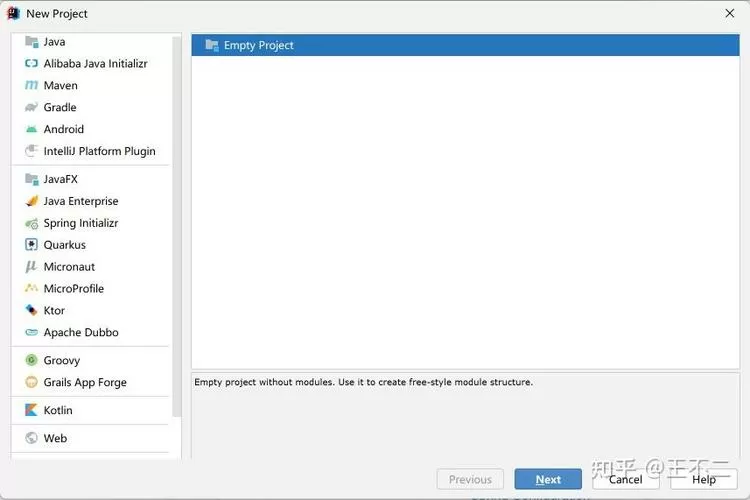The height and width of the screenshot is (500, 750).
Task: Click the IntelliJ Platform Plugin icon
Action: tap(32, 151)
